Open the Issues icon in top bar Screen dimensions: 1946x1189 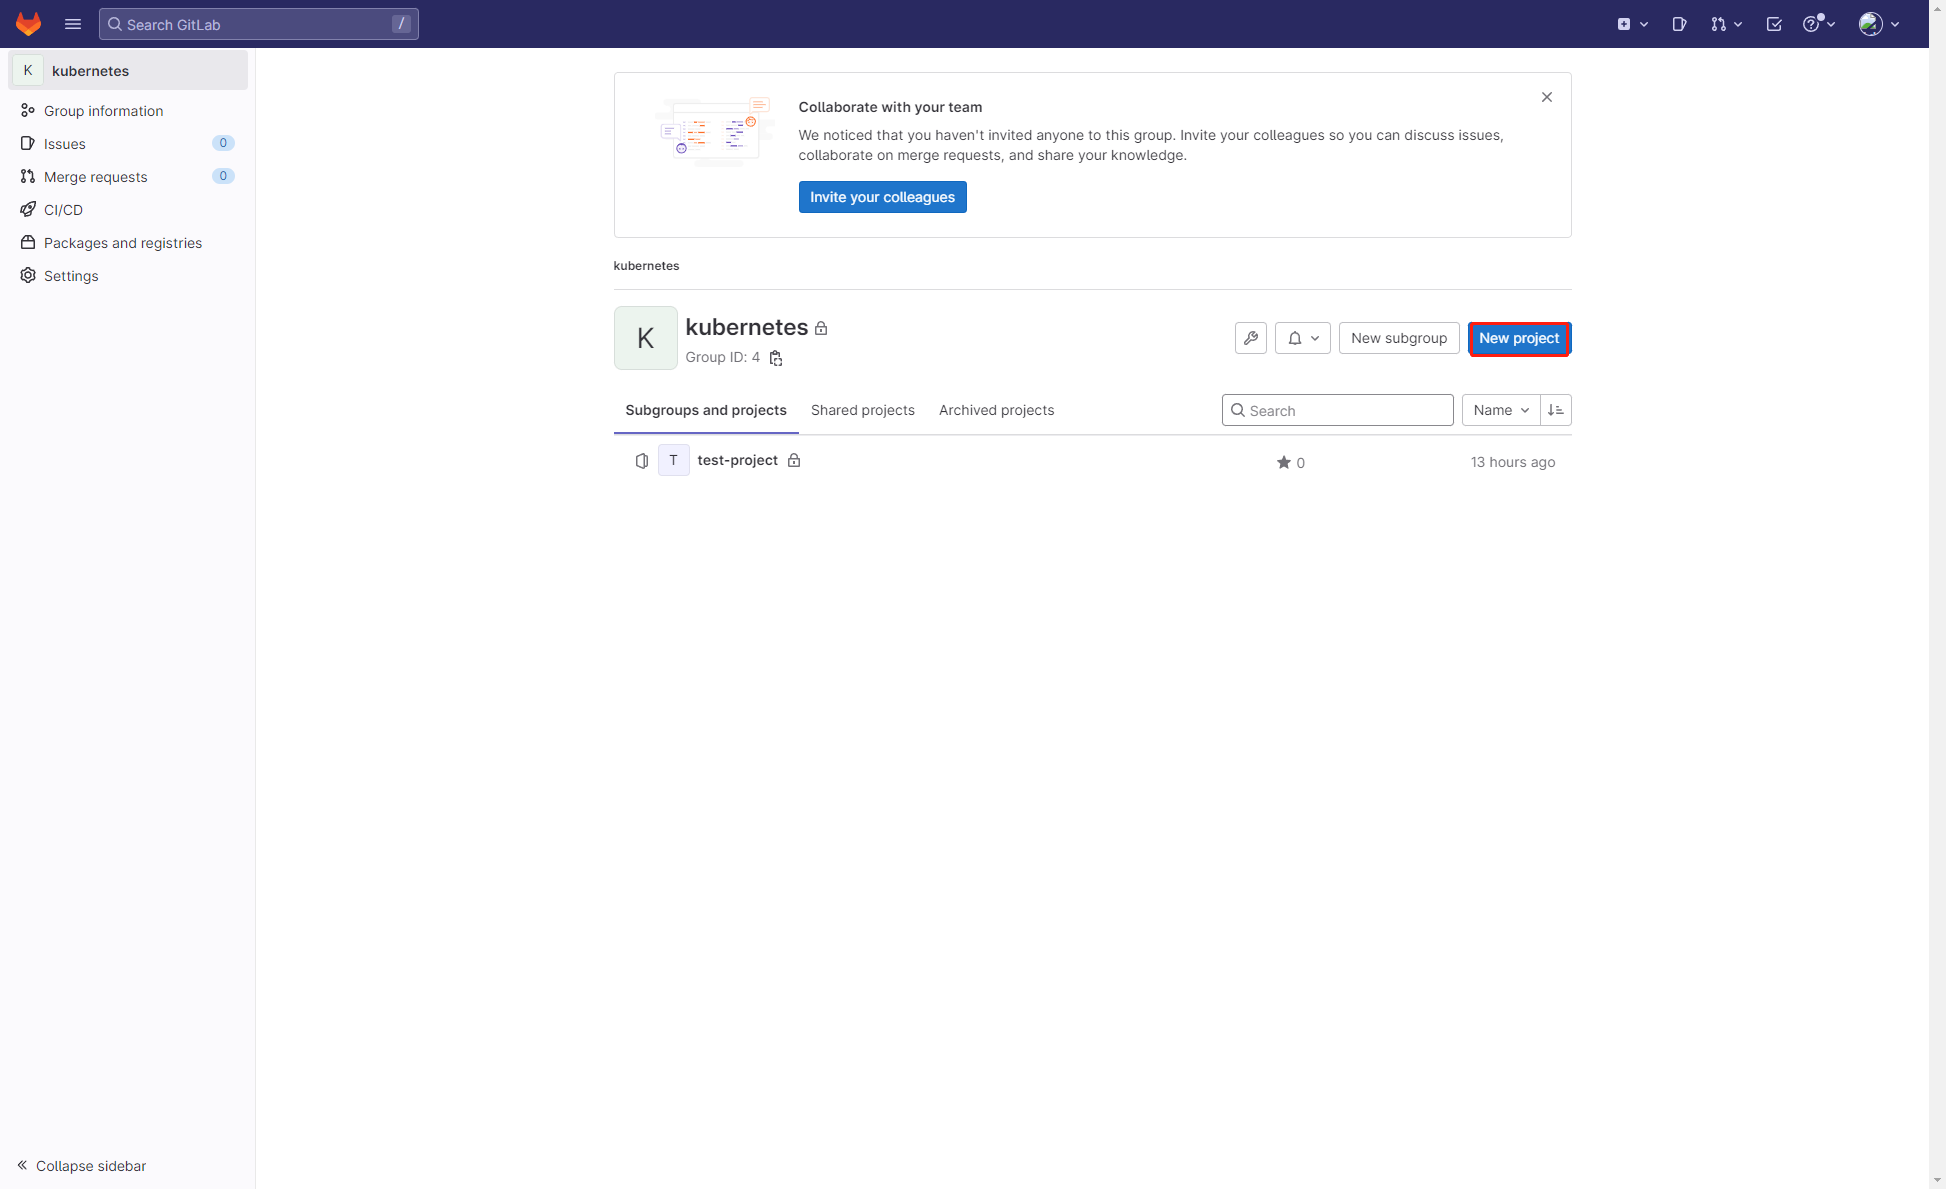pos(1679,24)
